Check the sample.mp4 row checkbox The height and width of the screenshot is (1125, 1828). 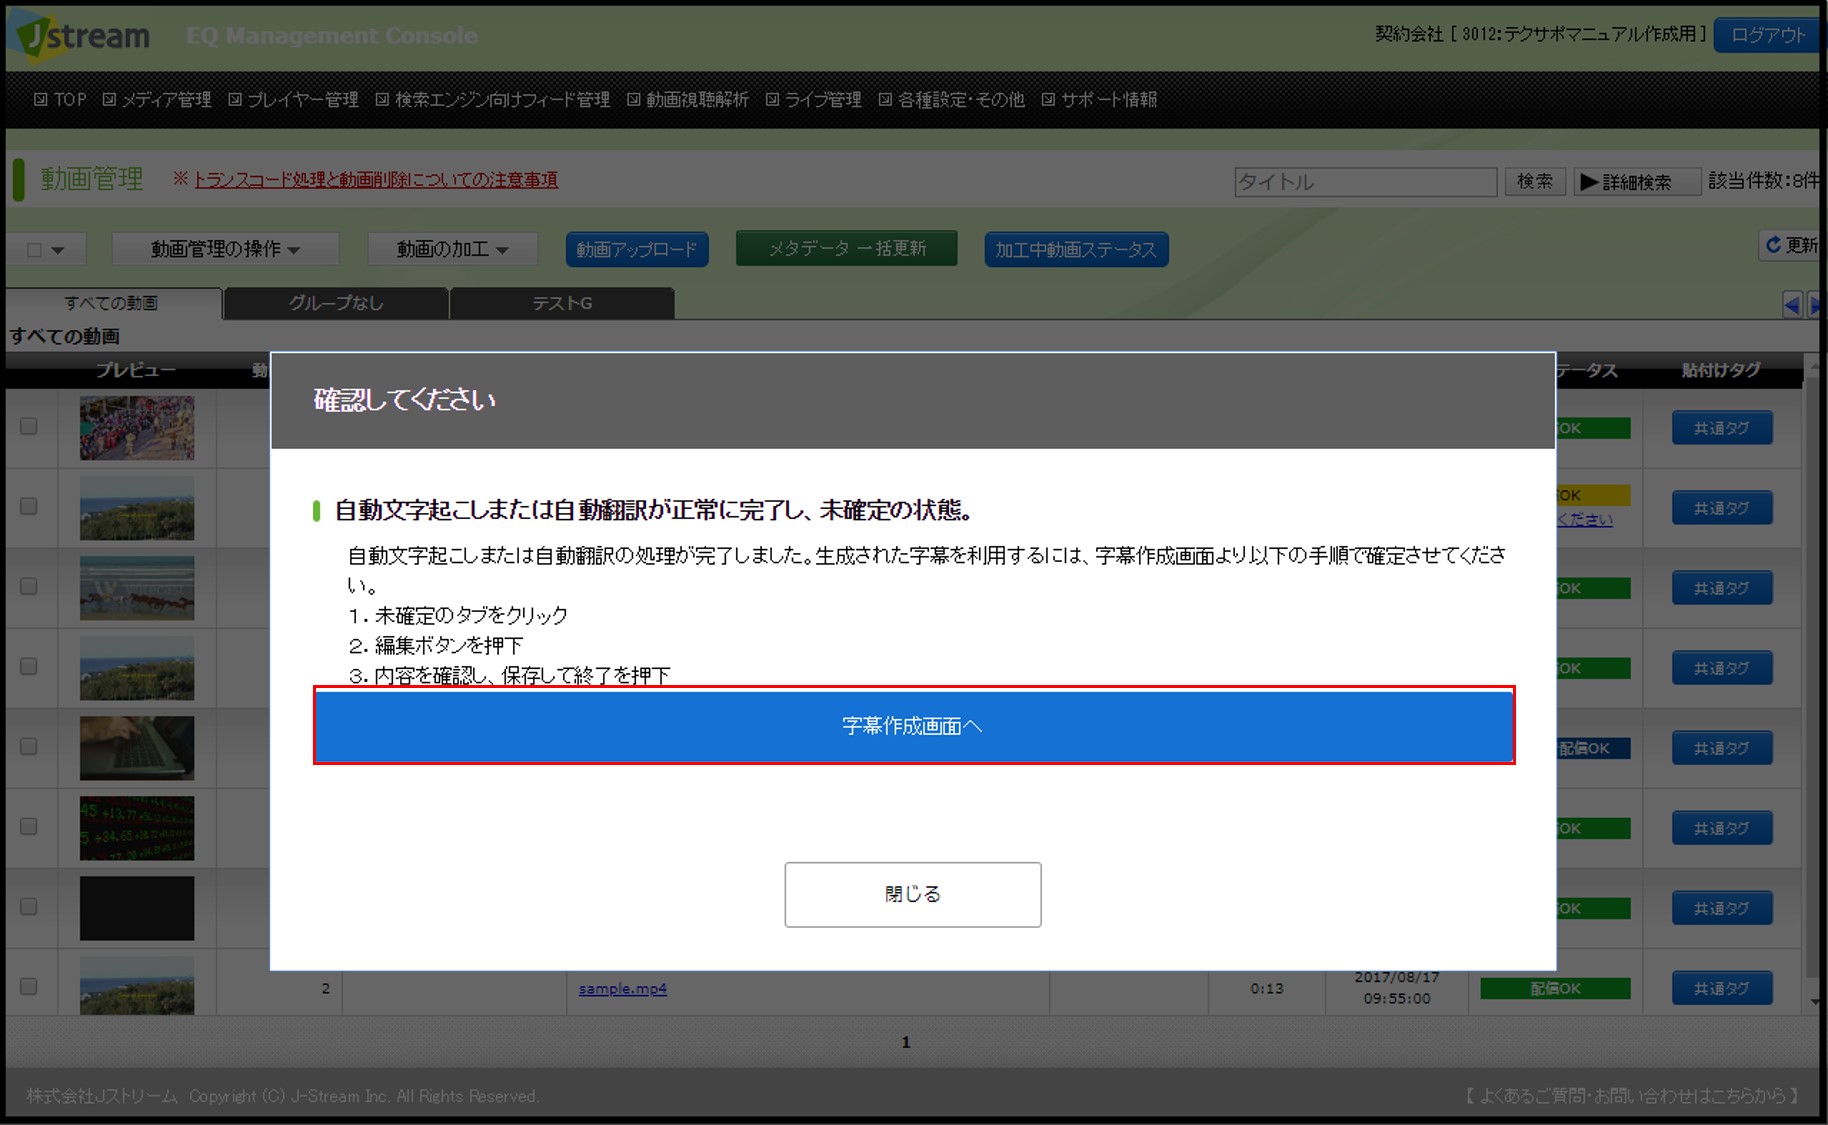[x=29, y=986]
